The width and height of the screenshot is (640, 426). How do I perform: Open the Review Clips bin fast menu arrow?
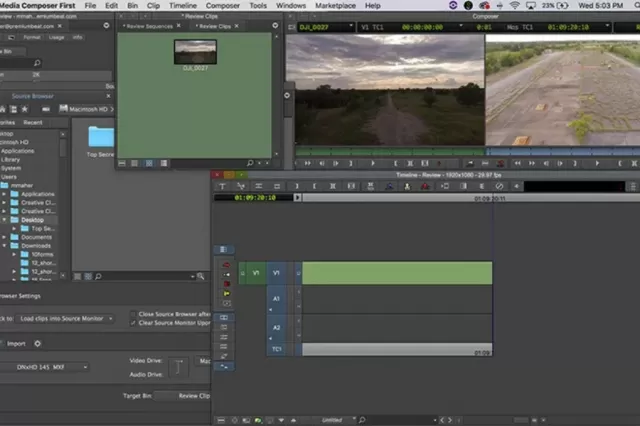(275, 25)
